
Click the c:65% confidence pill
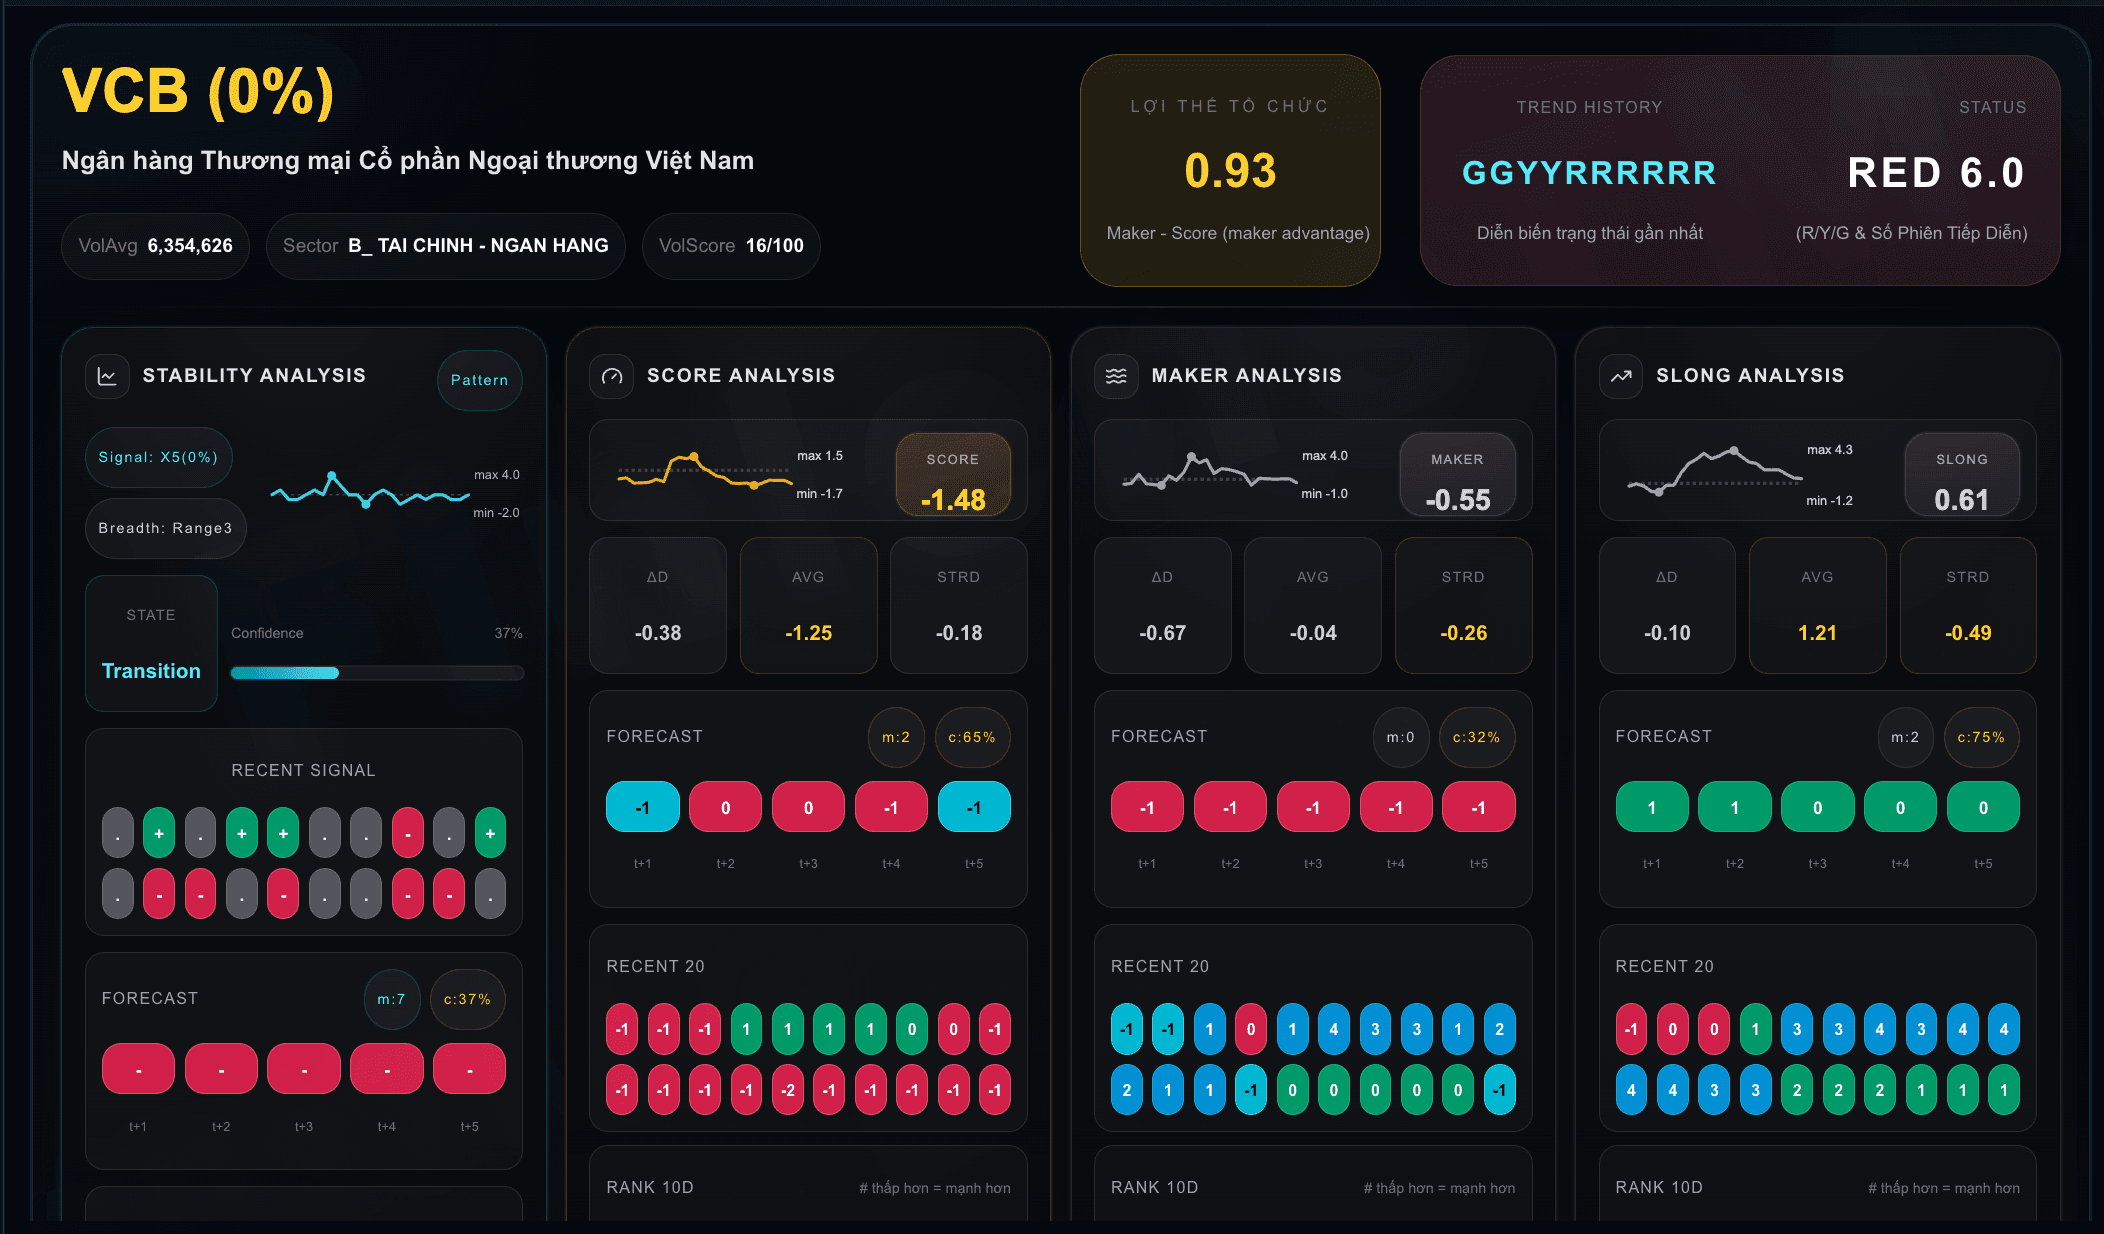[x=972, y=737]
